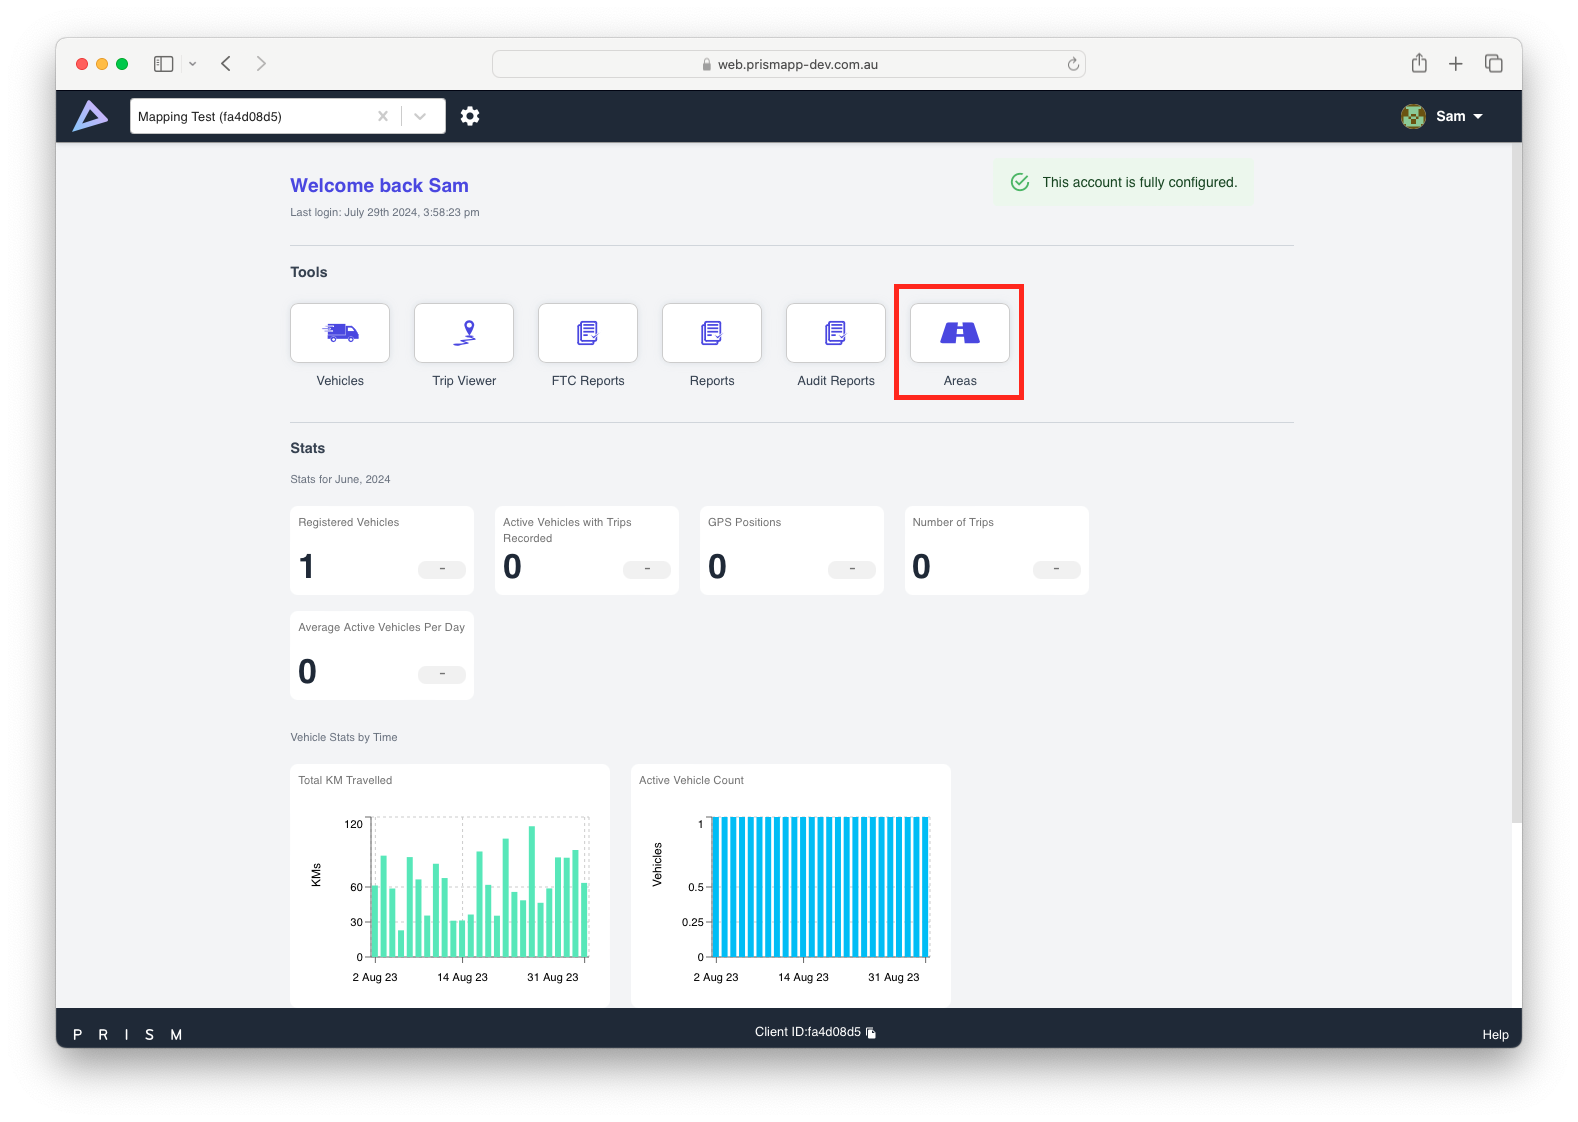
Task: Open the Areas tool
Action: (960, 333)
